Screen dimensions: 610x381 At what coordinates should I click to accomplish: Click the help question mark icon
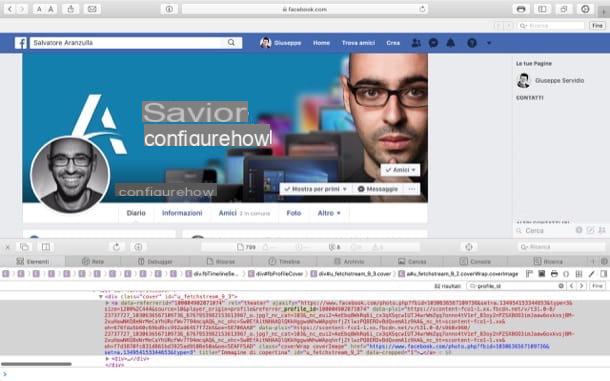[472, 43]
